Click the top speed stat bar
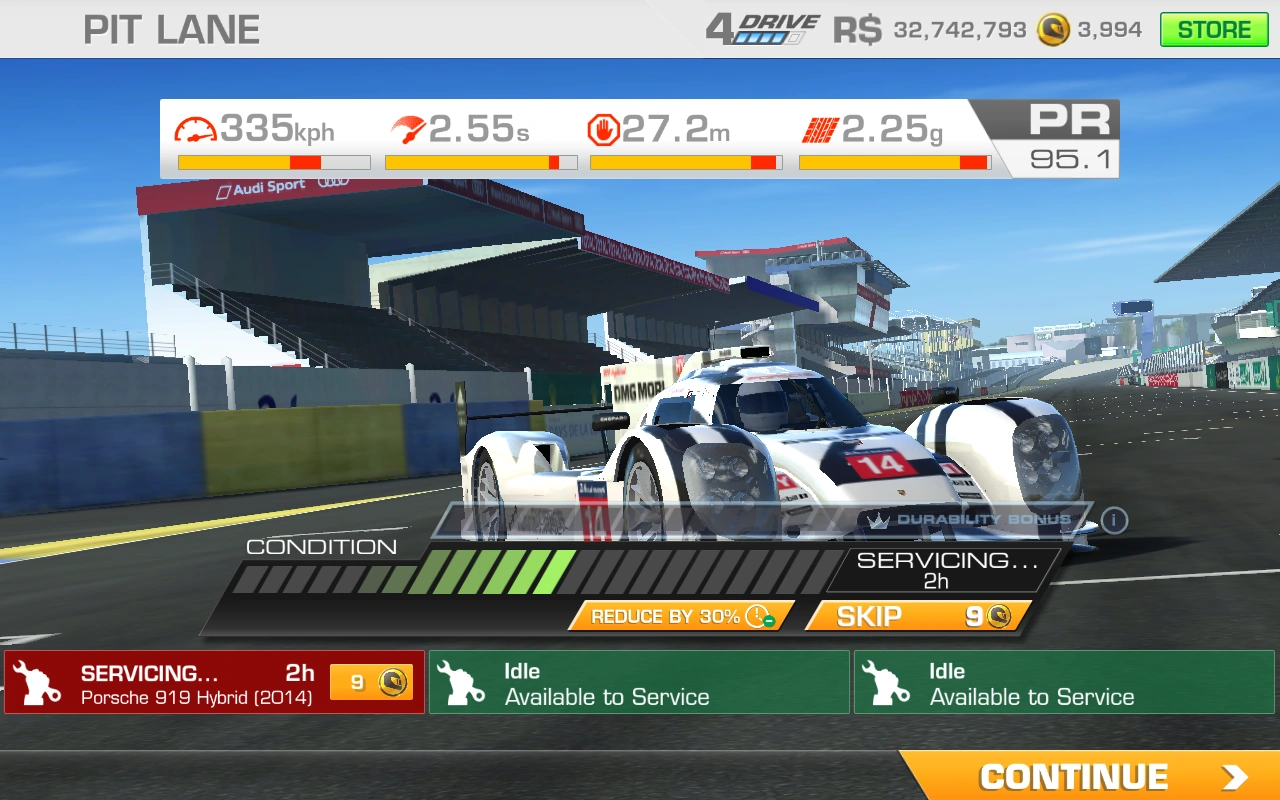 [273, 162]
